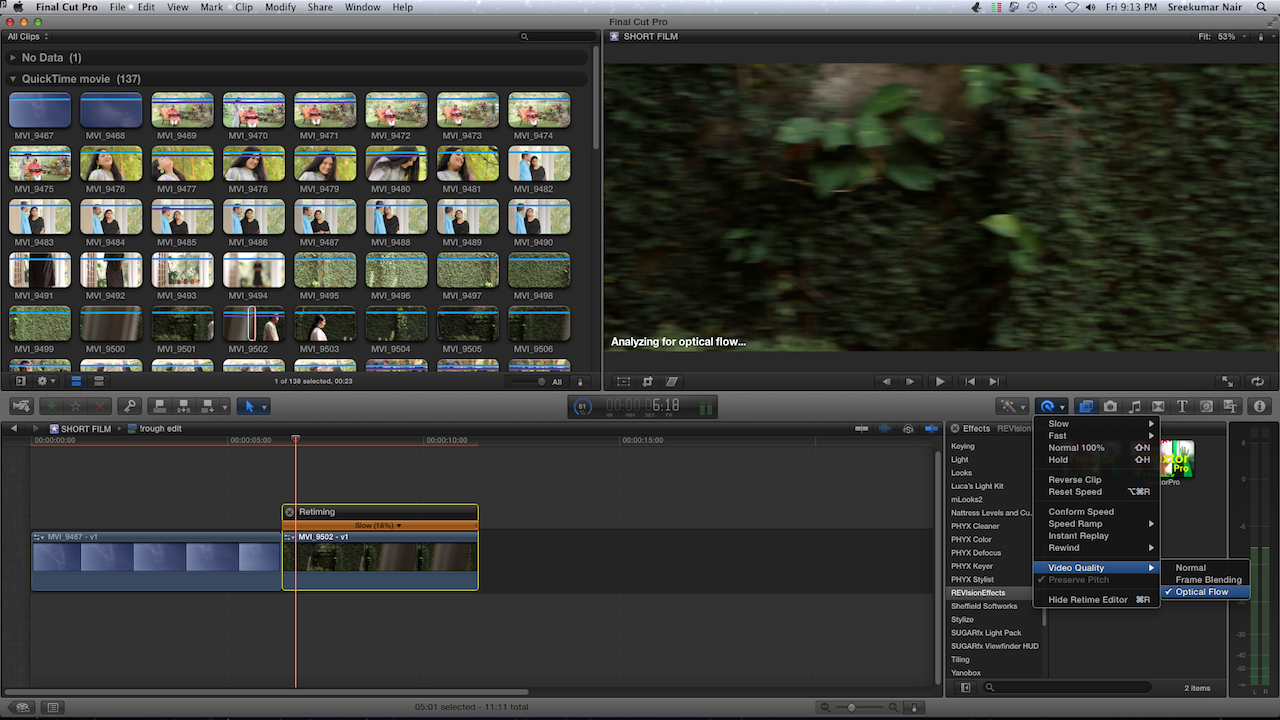Open the keyword editor key icon
This screenshot has width=1280, height=720.
[x=128, y=406]
